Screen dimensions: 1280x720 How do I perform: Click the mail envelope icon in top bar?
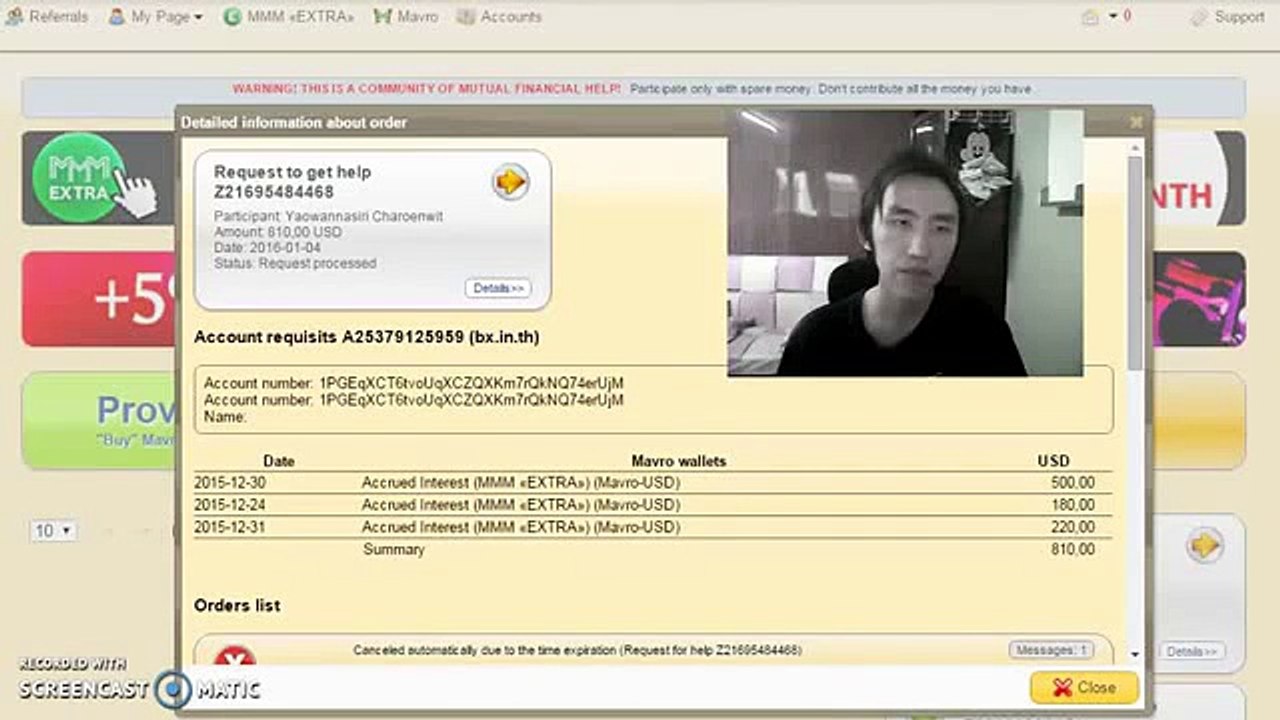pyautogui.click(x=1090, y=17)
